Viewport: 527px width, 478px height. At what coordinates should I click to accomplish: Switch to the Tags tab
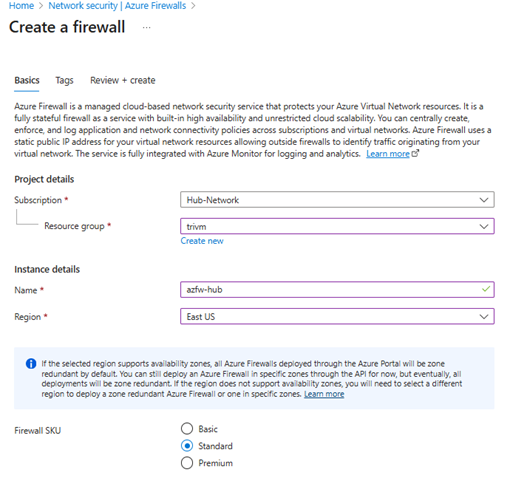tap(64, 81)
